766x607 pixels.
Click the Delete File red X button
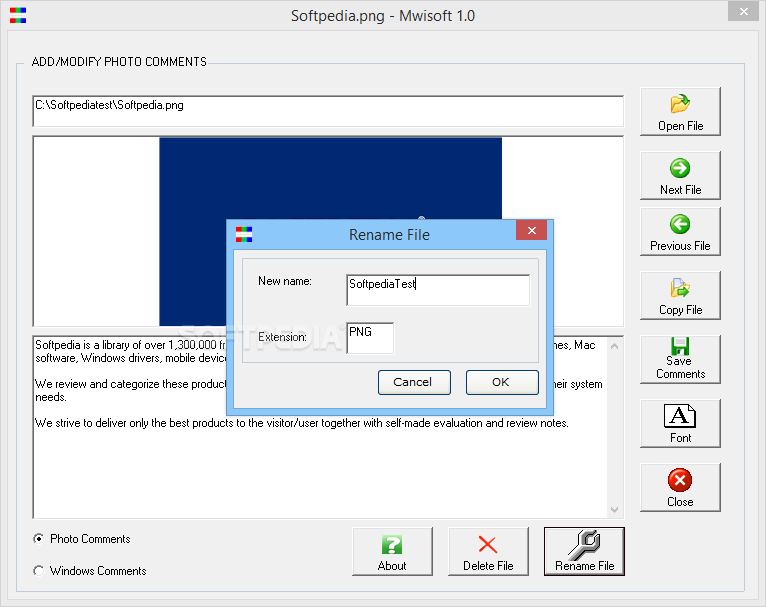point(488,551)
